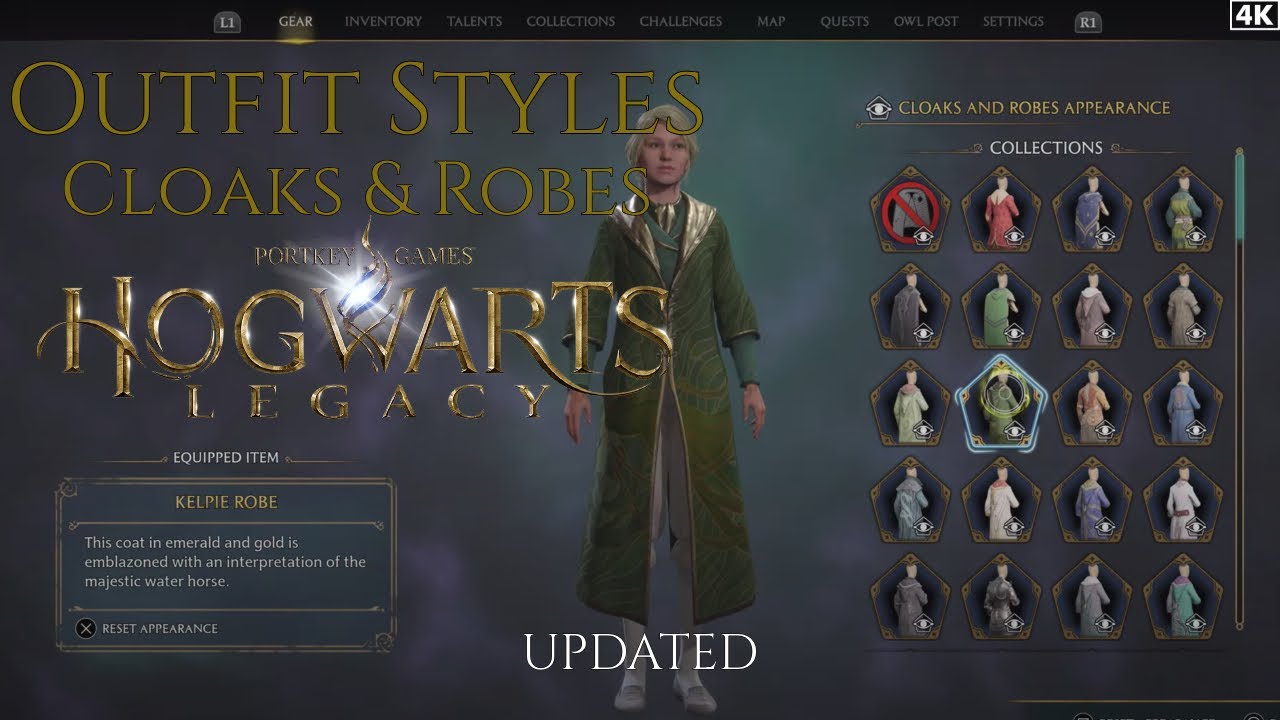Open the Gear tab
The image size is (1280, 720).
(x=295, y=21)
